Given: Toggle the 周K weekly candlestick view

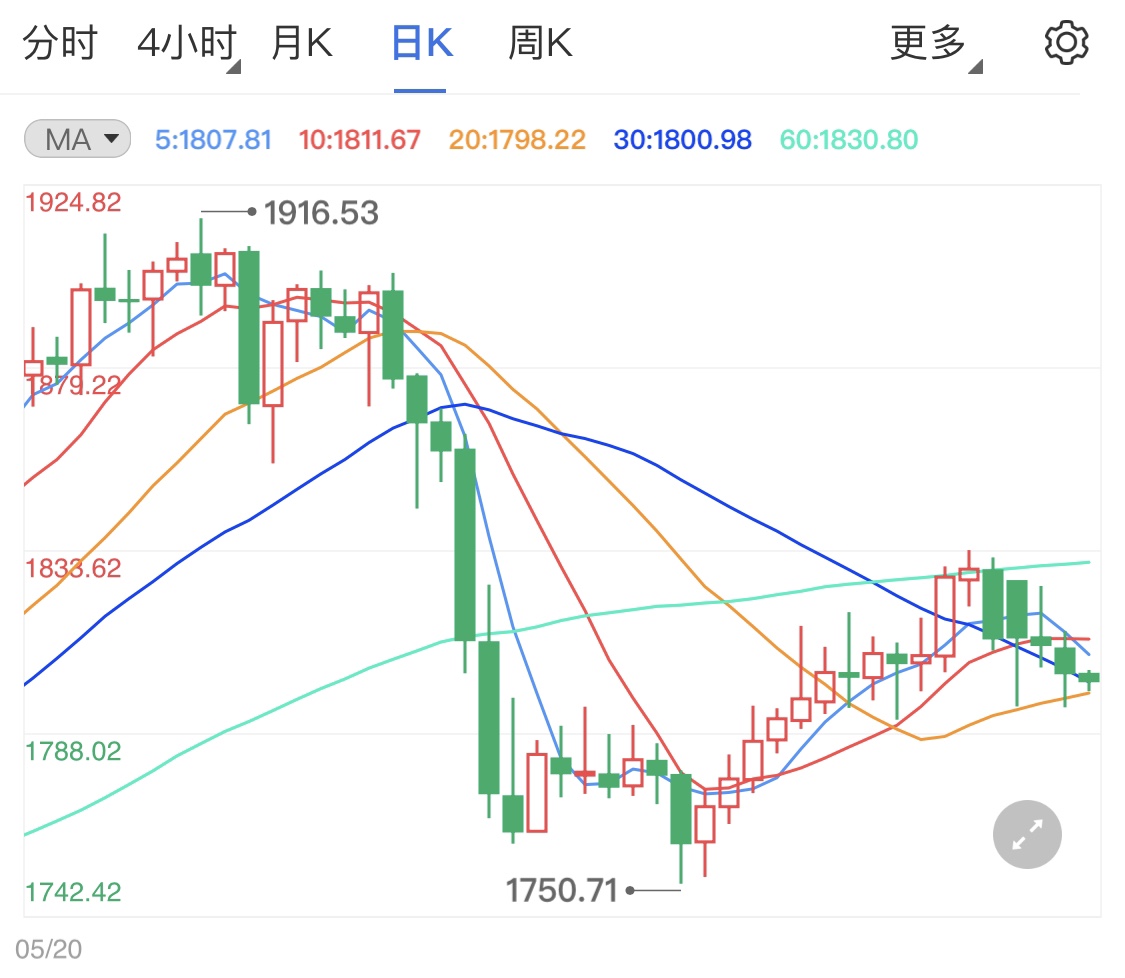Looking at the screenshot, I should tap(538, 42).
